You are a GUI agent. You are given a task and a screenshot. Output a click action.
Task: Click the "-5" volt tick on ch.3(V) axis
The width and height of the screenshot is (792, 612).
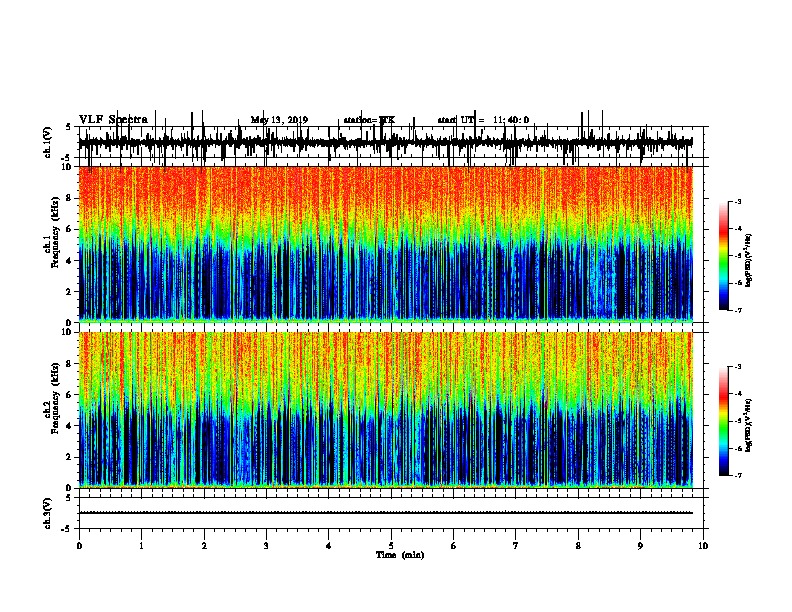click(68, 529)
